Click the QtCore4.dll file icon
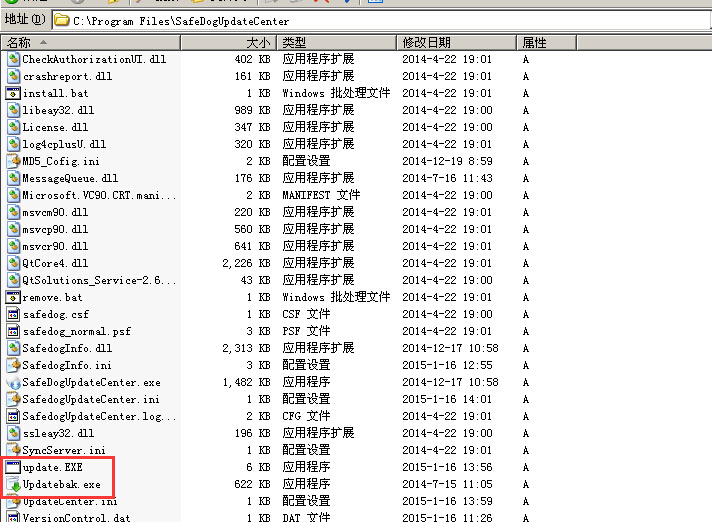 click(14, 263)
